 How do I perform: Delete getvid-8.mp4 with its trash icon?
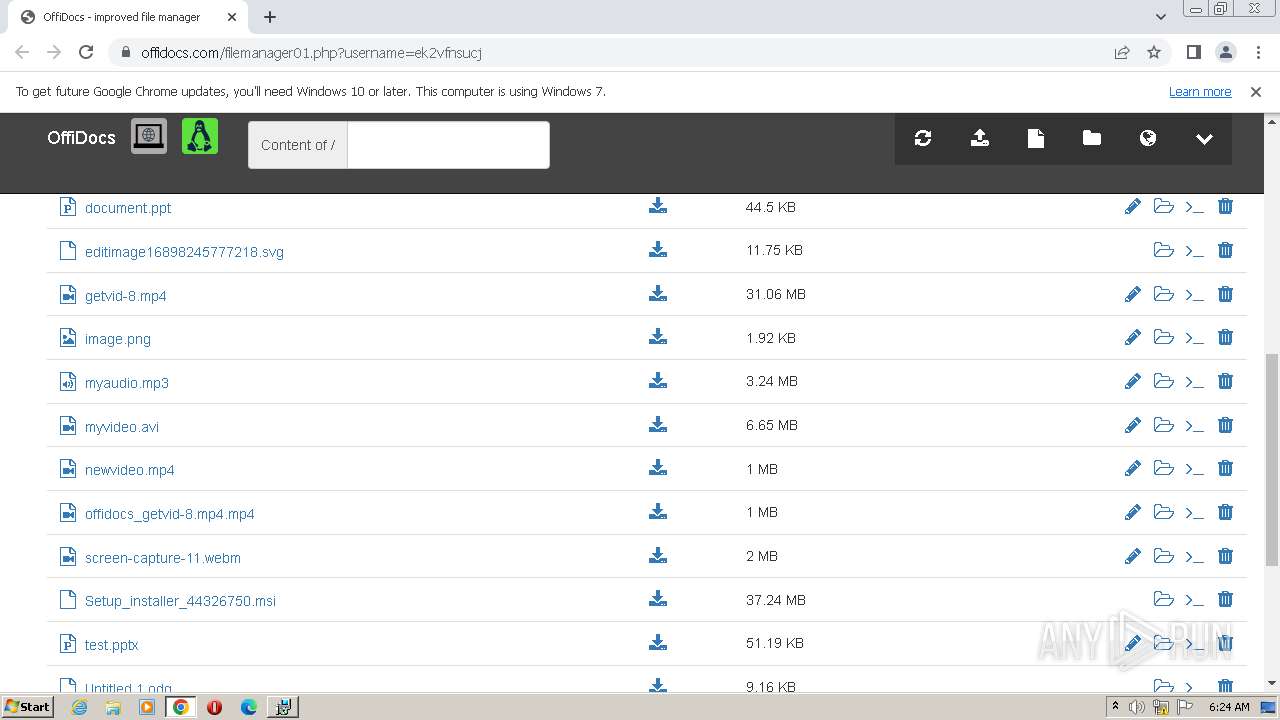point(1225,294)
